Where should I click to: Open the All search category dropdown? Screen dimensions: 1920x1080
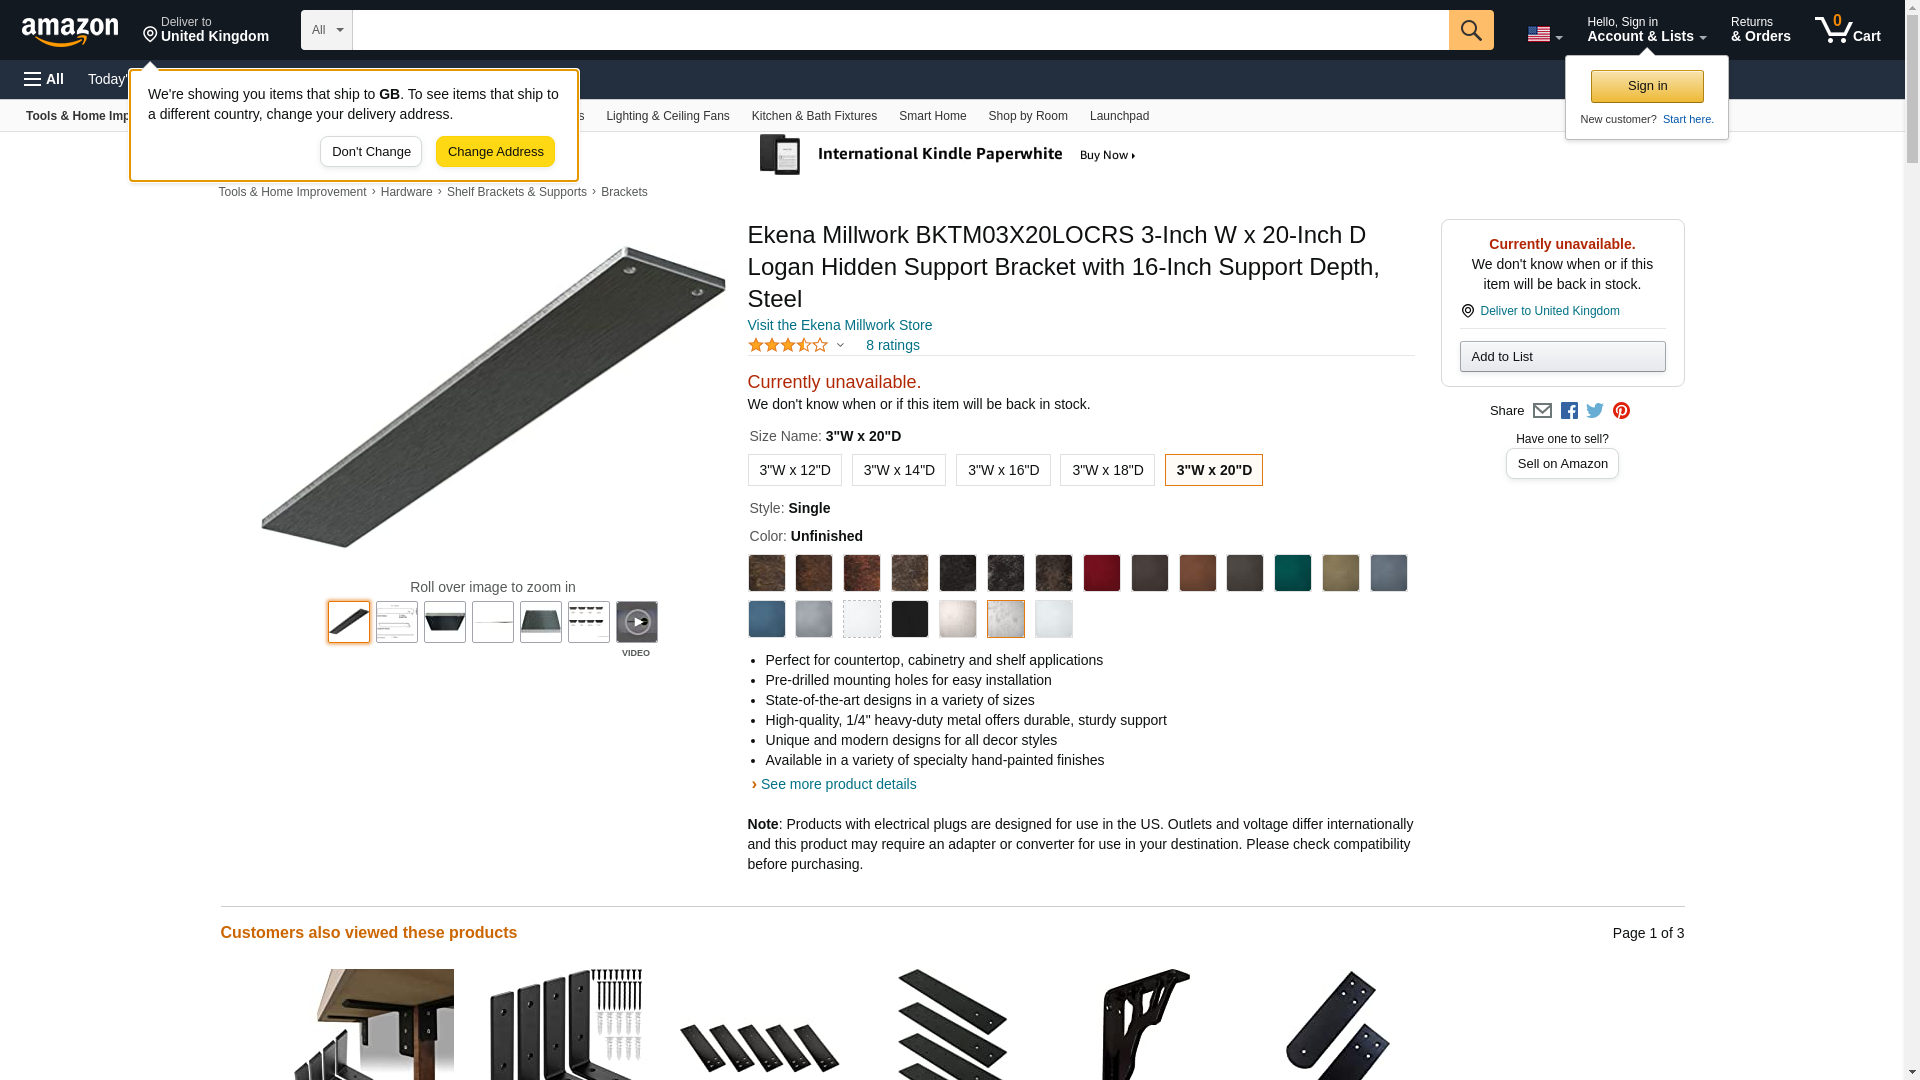tap(327, 30)
